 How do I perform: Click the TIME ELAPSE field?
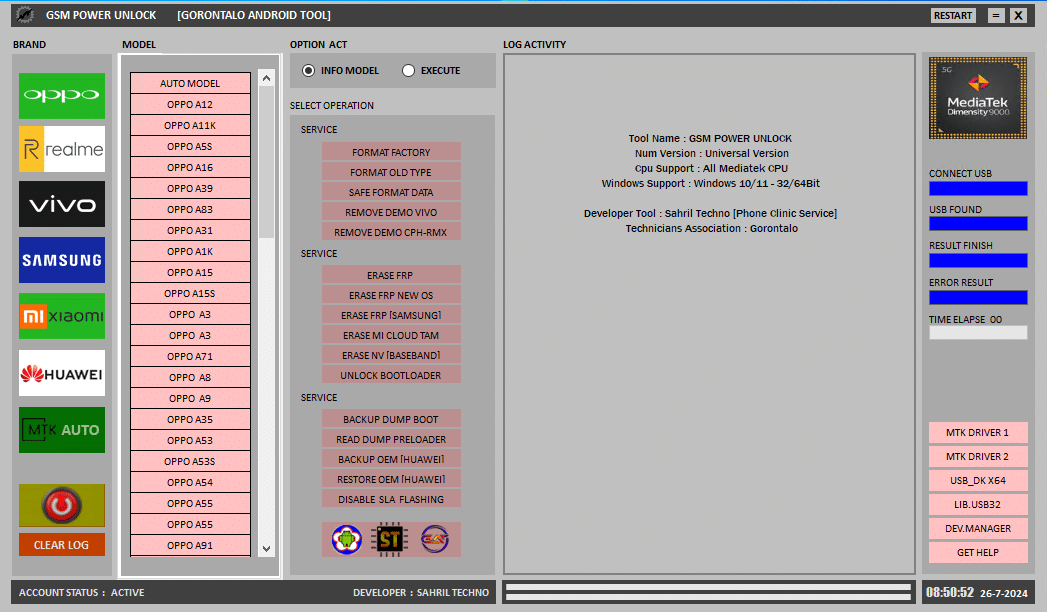pos(978,332)
